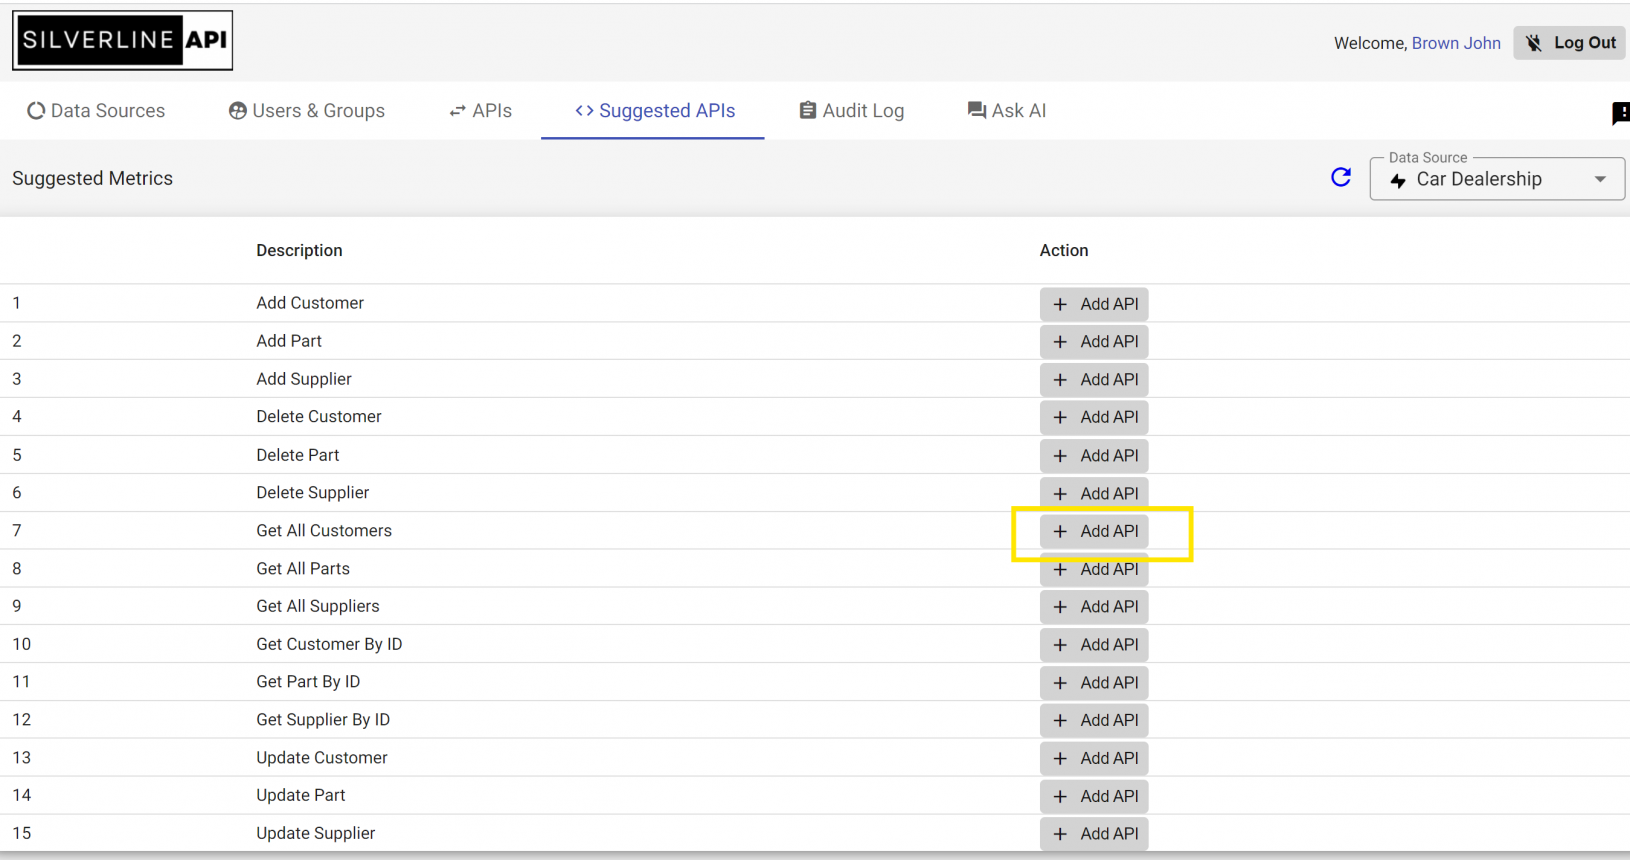The height and width of the screenshot is (860, 1630).
Task: Select the 'Delete Supplier' description text
Action: tap(313, 493)
